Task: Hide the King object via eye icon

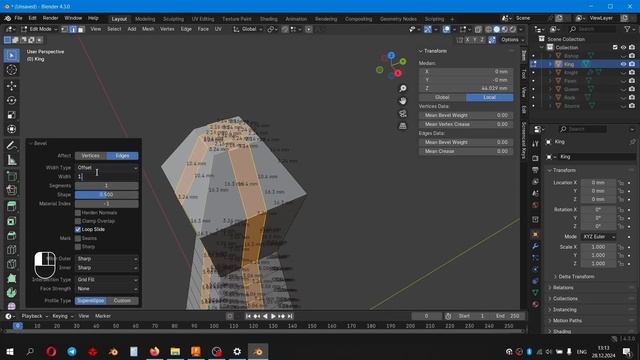Action: [623, 64]
